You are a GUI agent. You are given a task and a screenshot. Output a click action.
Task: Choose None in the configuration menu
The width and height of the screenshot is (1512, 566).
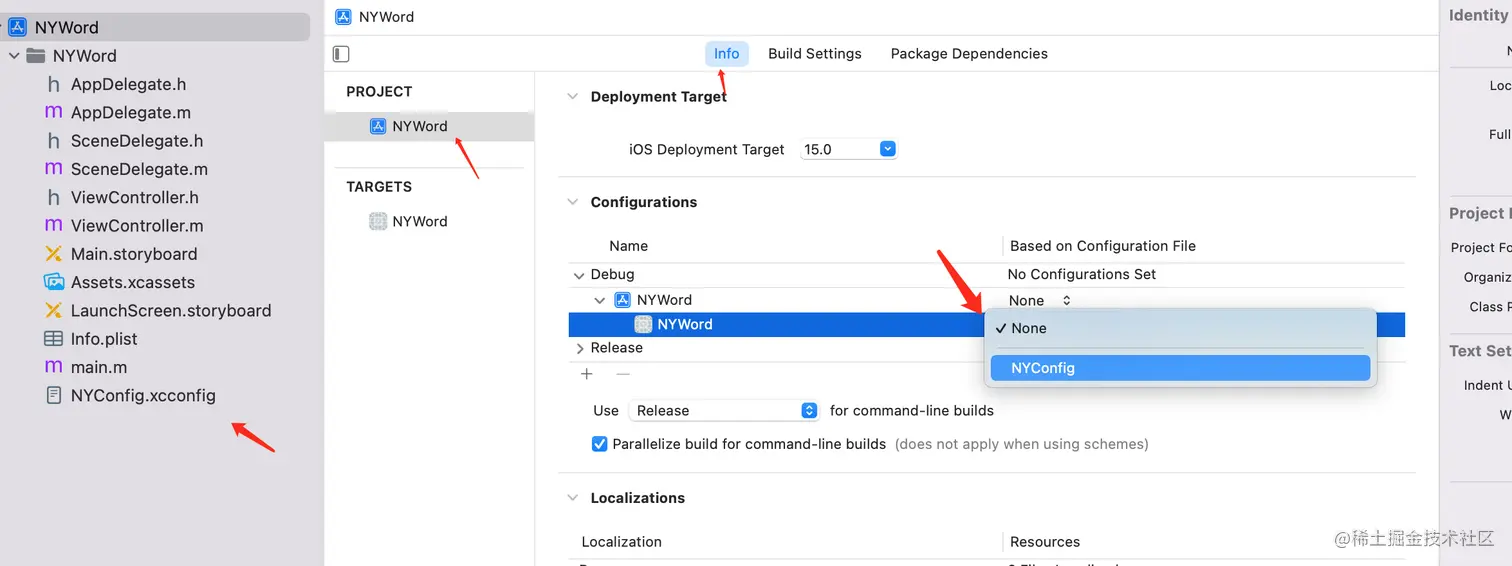[1180, 328]
